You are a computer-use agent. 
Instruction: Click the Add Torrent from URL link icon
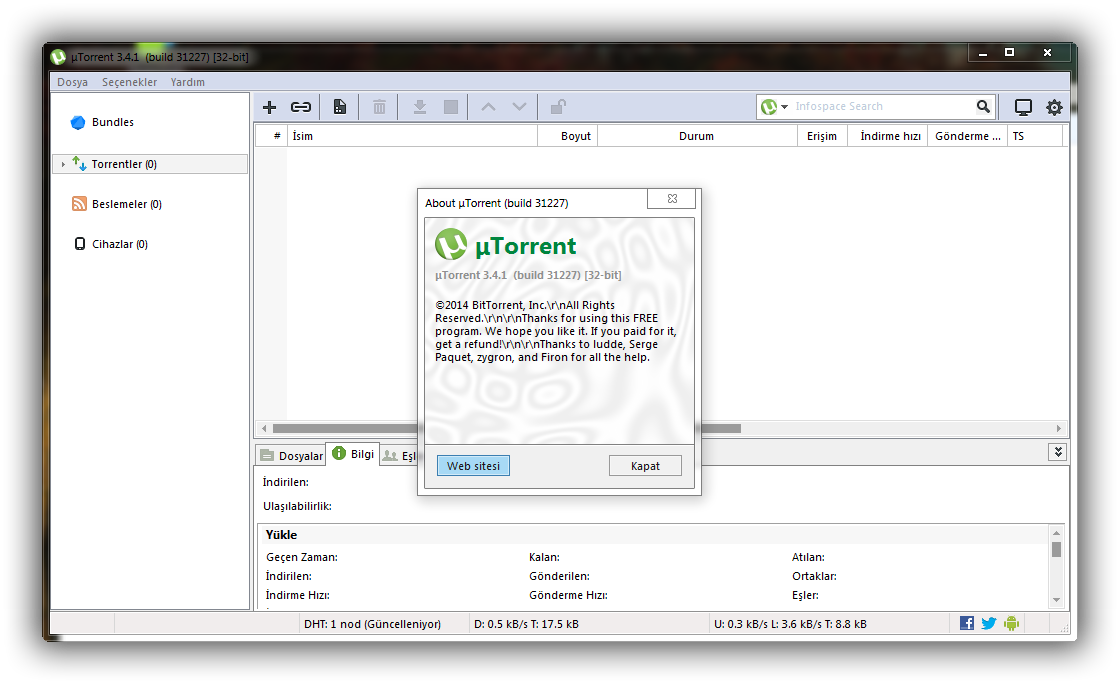[301, 107]
